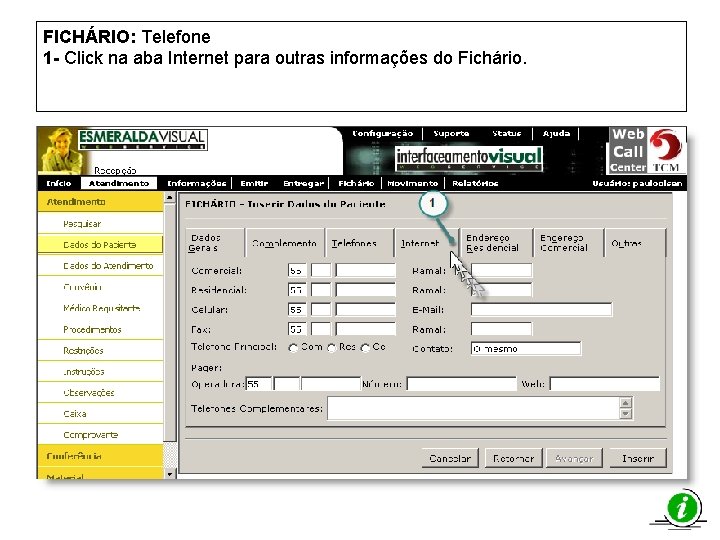
Task: Select the Atendimento menu item in the black bar
Action: point(119,183)
